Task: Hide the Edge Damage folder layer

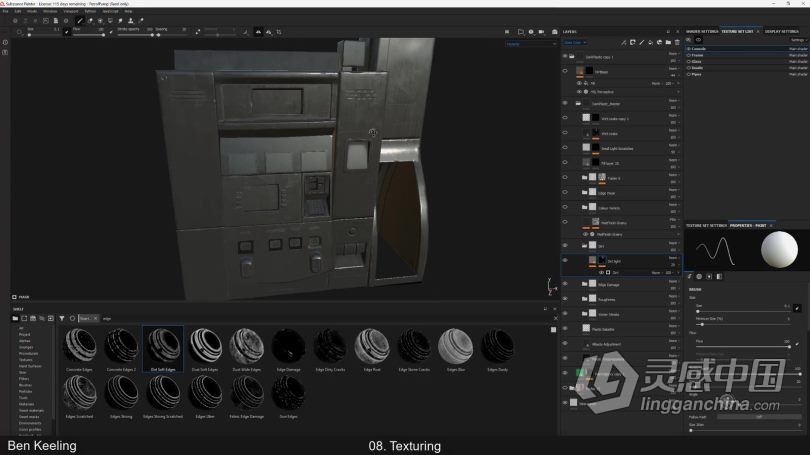Action: click(x=565, y=284)
